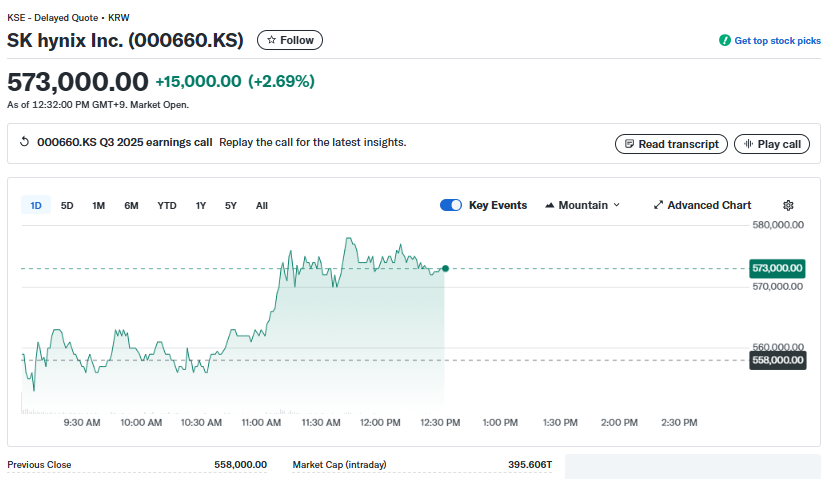834x479 pixels.
Task: Play the Q3 2025 earnings call
Action: click(x=771, y=144)
